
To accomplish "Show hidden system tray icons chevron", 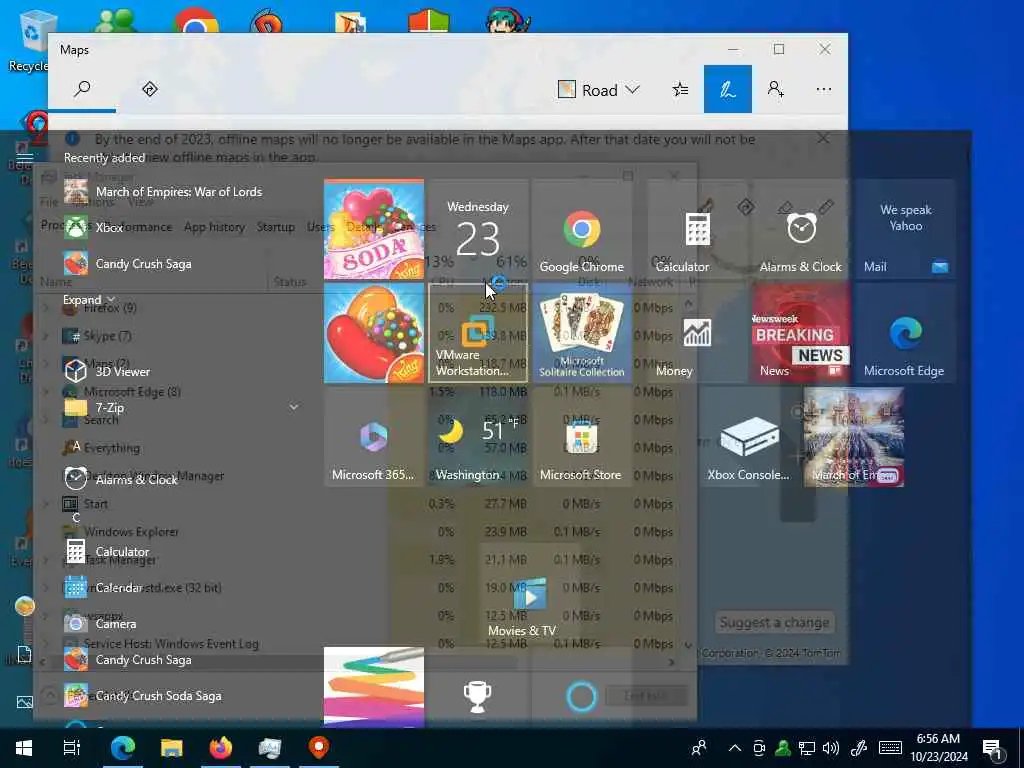I will 735,748.
